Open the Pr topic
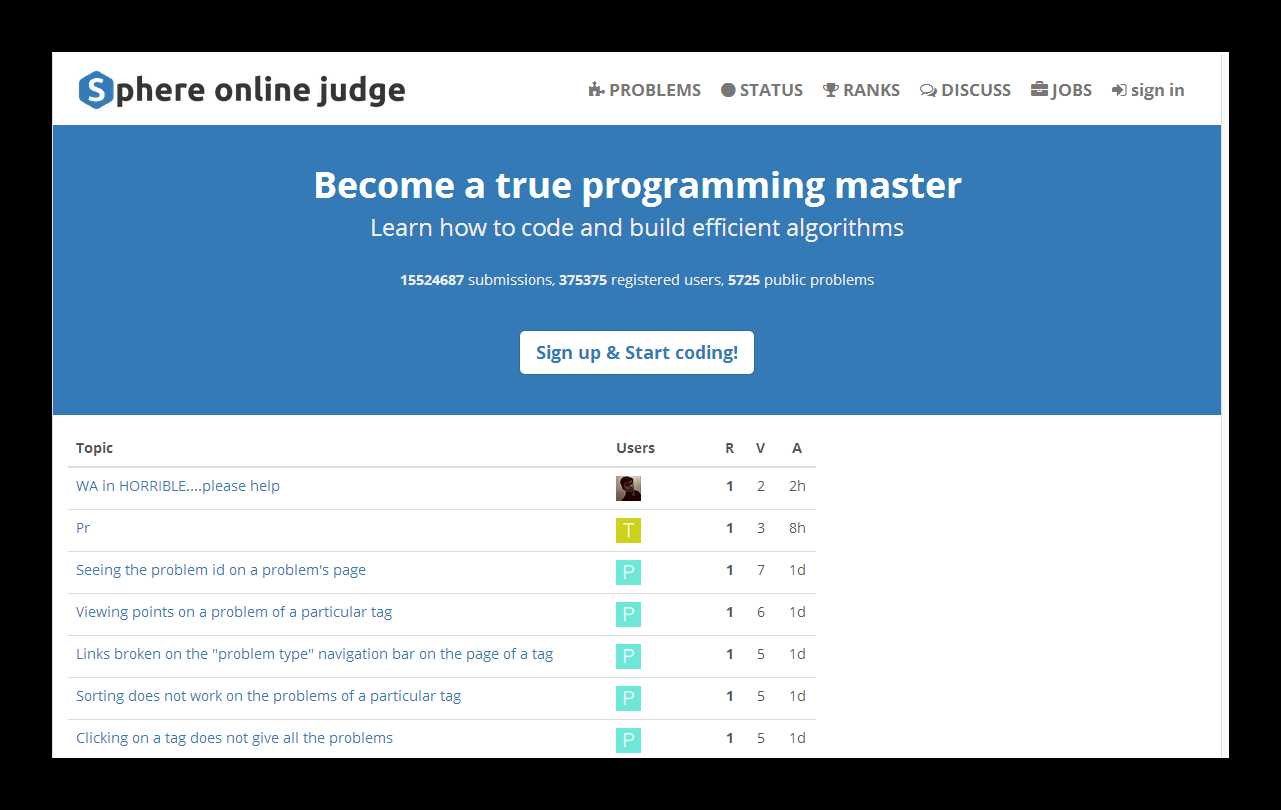The width and height of the screenshot is (1281, 810). click(83, 528)
